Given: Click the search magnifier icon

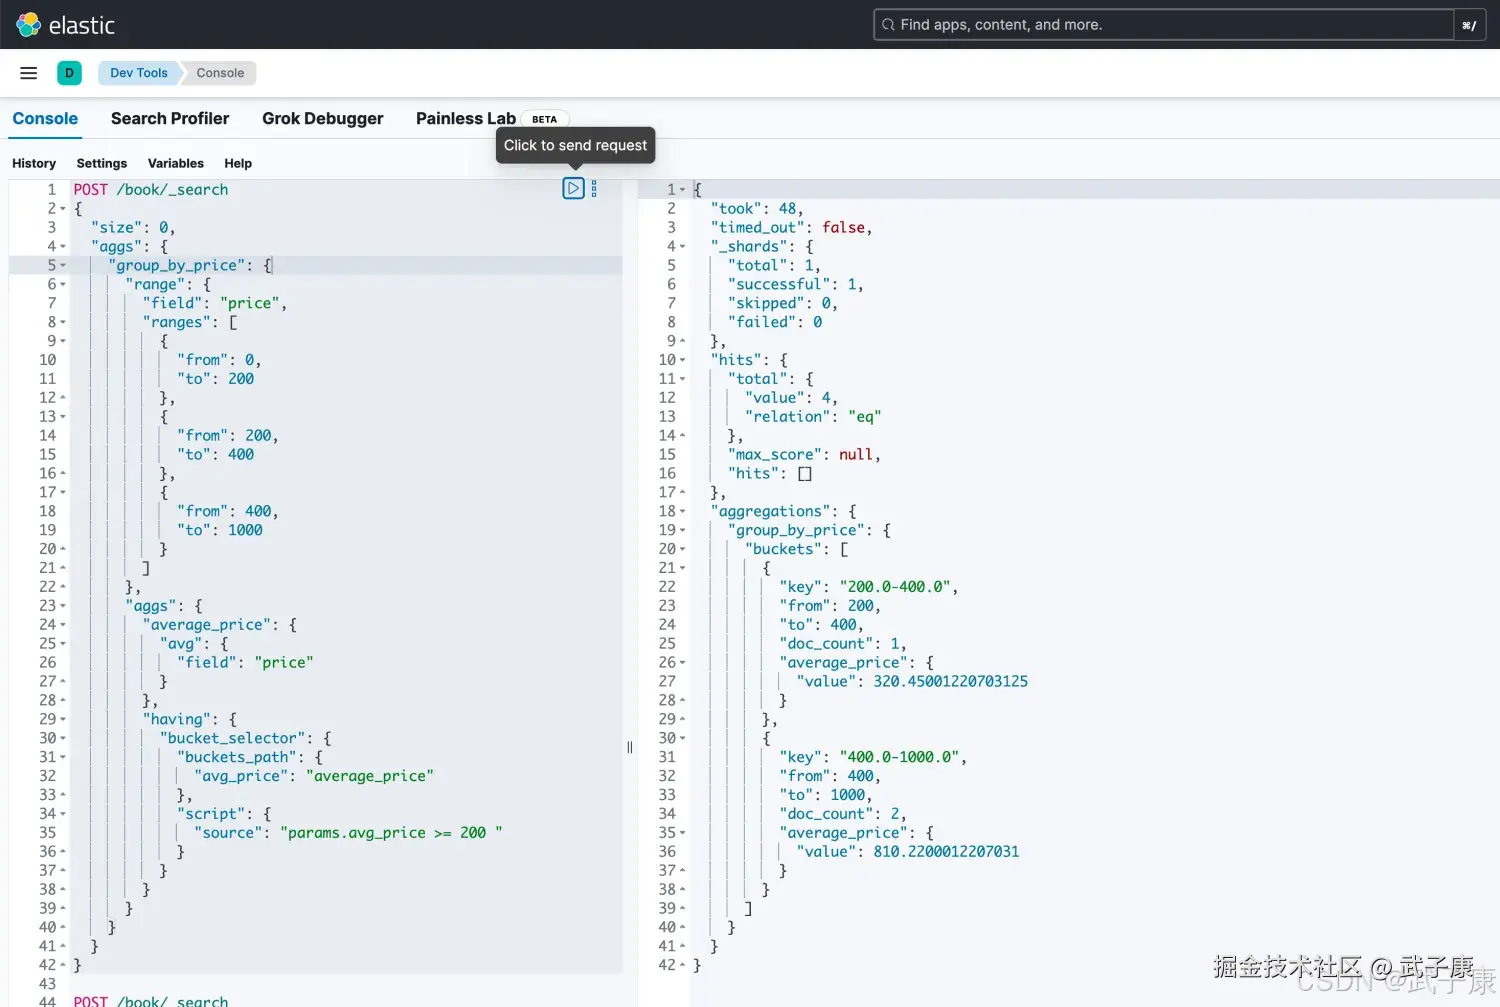Looking at the screenshot, I should [x=888, y=25].
